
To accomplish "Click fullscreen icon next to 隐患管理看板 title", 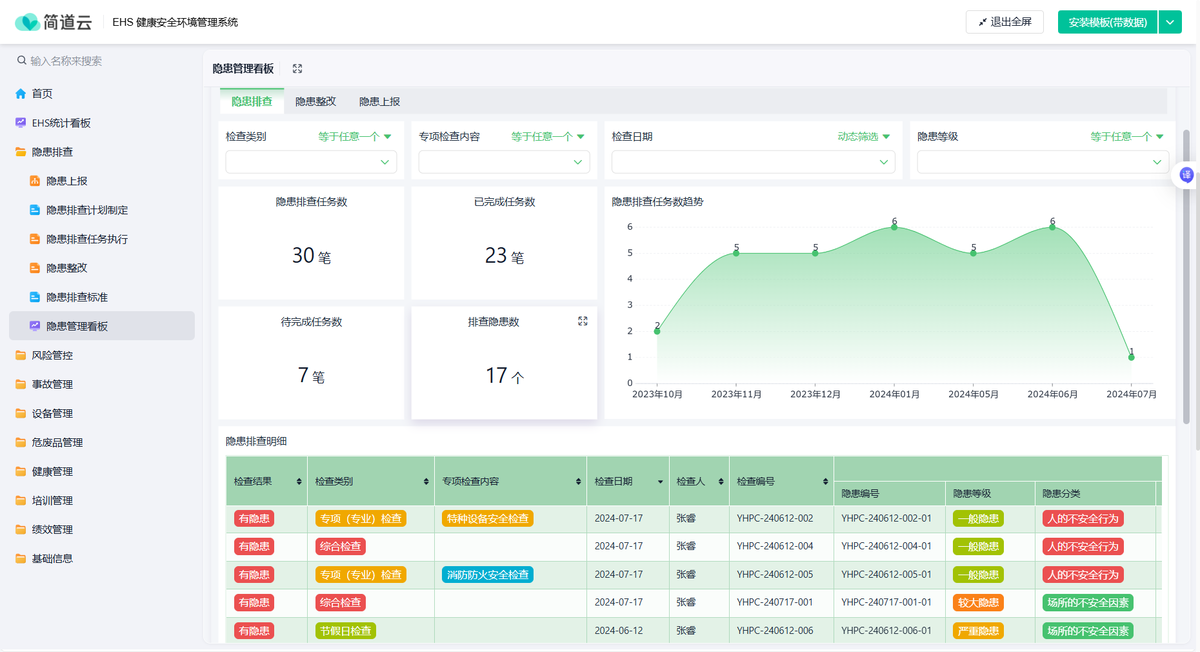I will 297,69.
